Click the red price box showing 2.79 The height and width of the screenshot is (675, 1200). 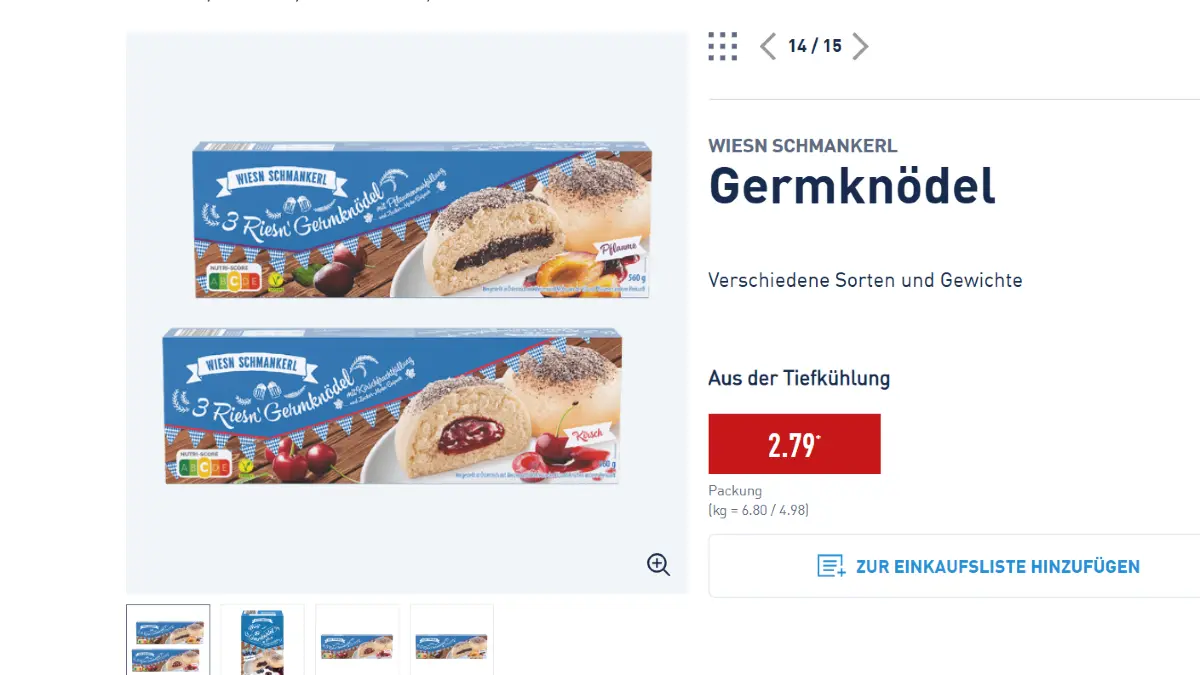click(794, 443)
